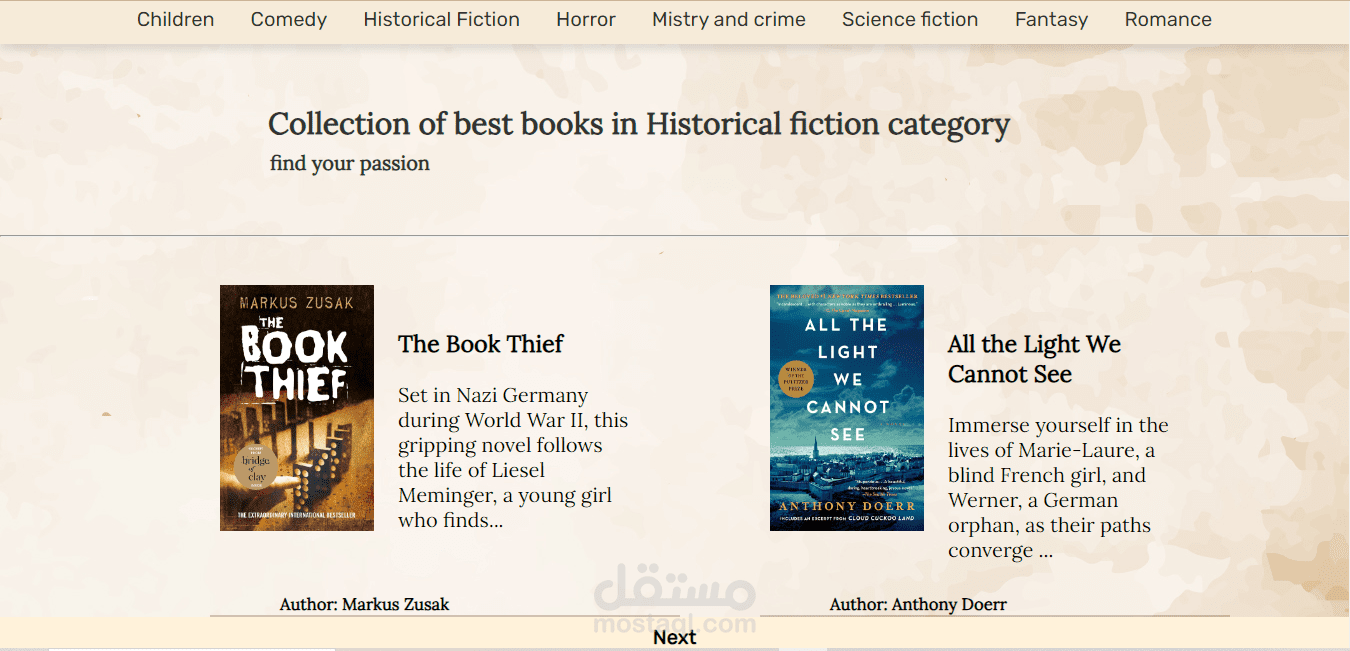This screenshot has height=651, width=1350.
Task: Click the Author: Anthony Doerr label
Action: point(918,604)
